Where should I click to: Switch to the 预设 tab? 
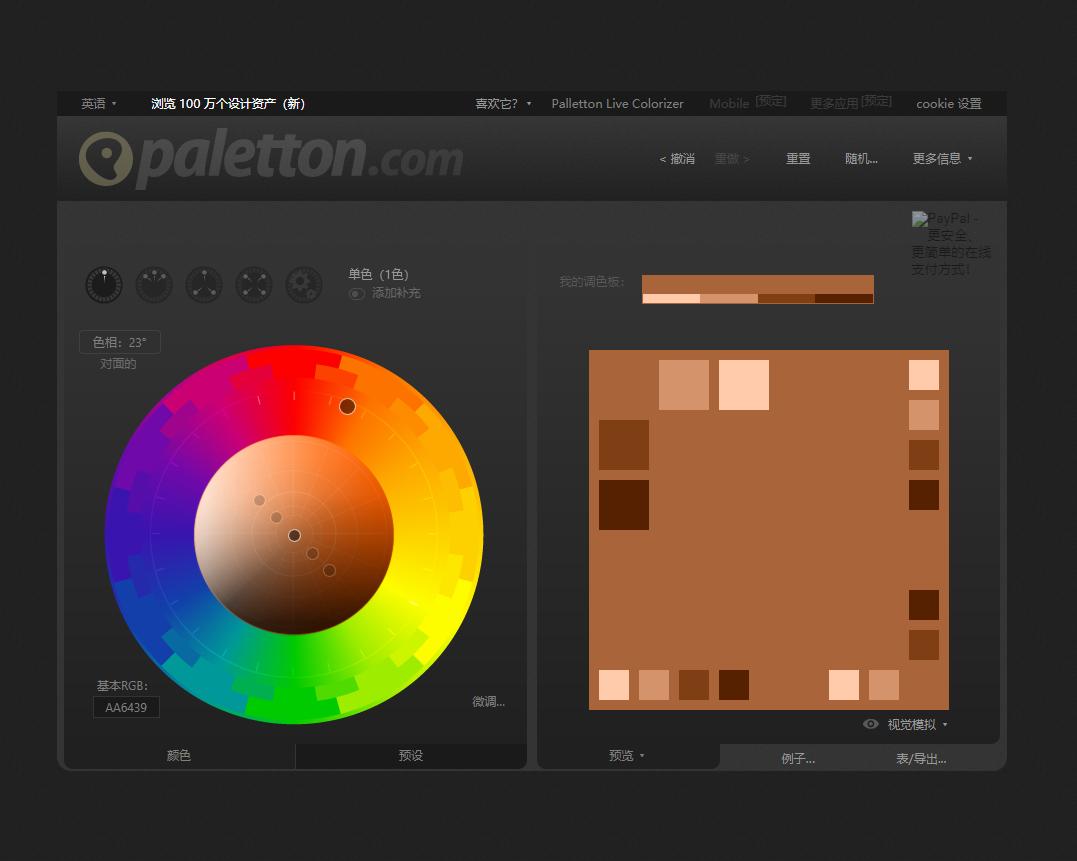point(411,756)
